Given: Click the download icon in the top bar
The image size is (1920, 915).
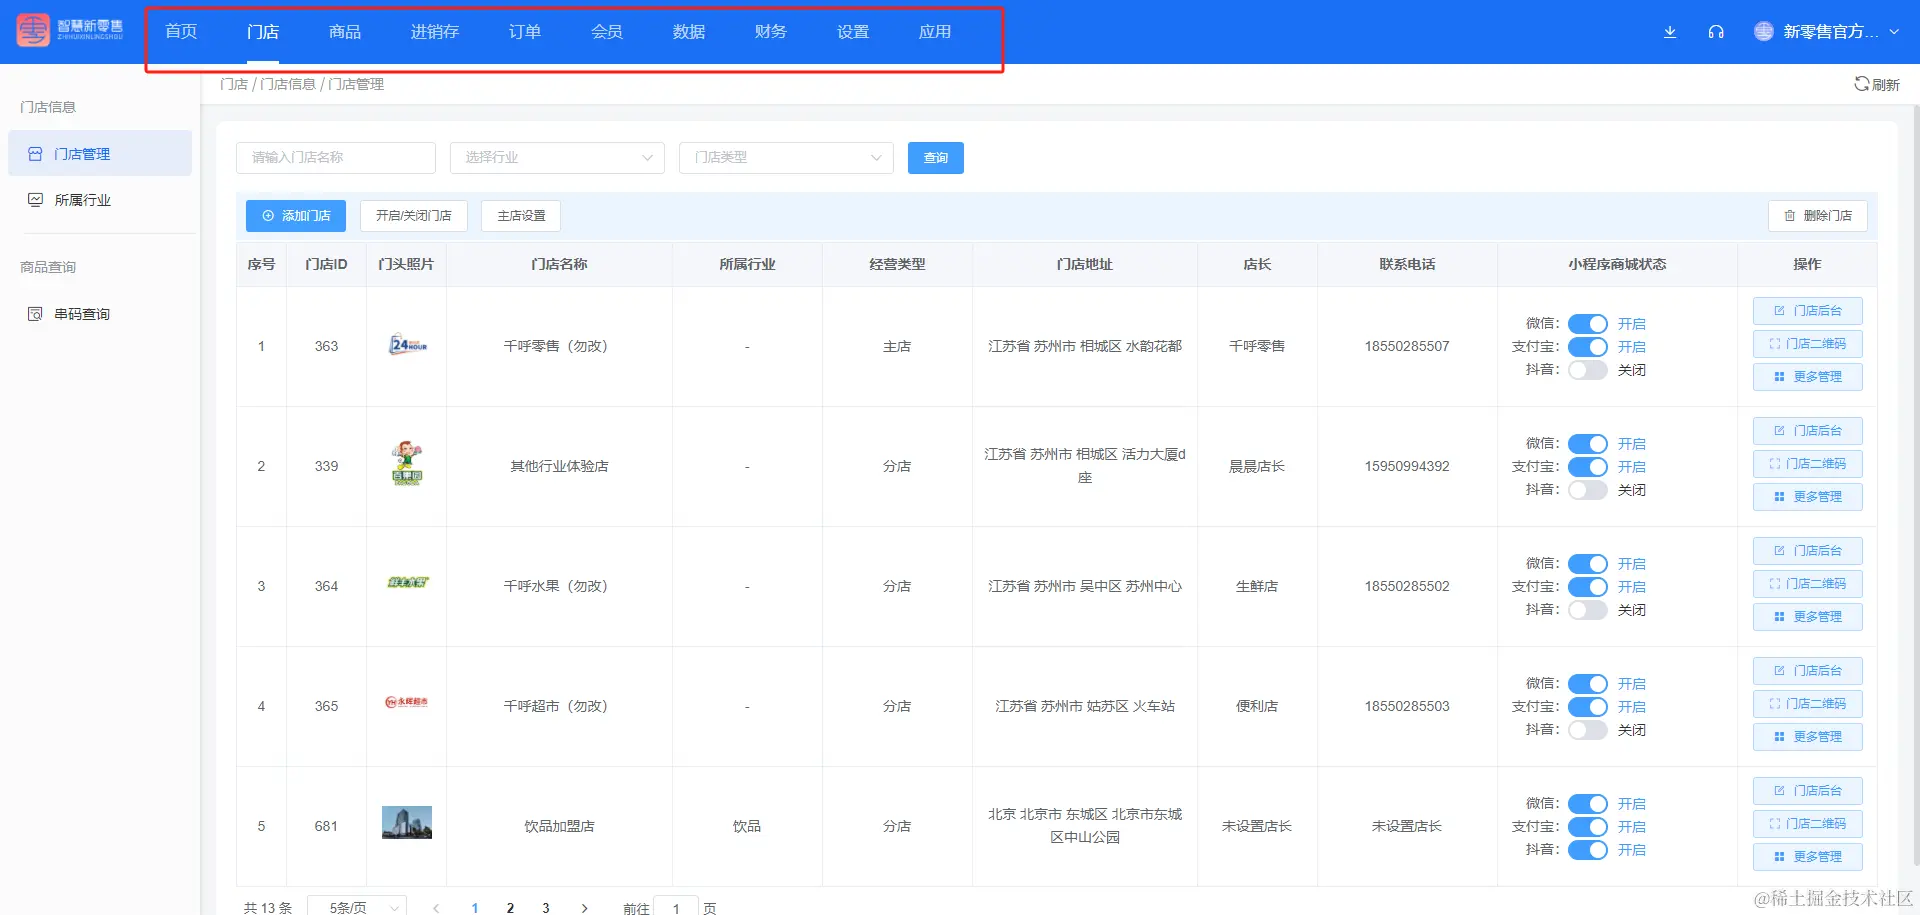Looking at the screenshot, I should click(x=1670, y=32).
